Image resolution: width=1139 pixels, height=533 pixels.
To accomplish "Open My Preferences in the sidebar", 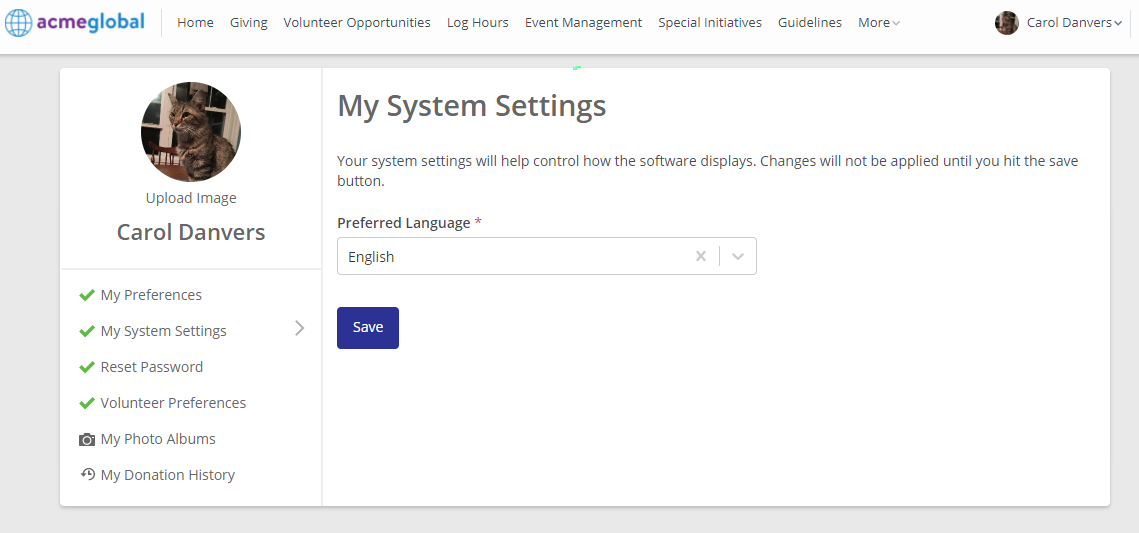I will [151, 295].
